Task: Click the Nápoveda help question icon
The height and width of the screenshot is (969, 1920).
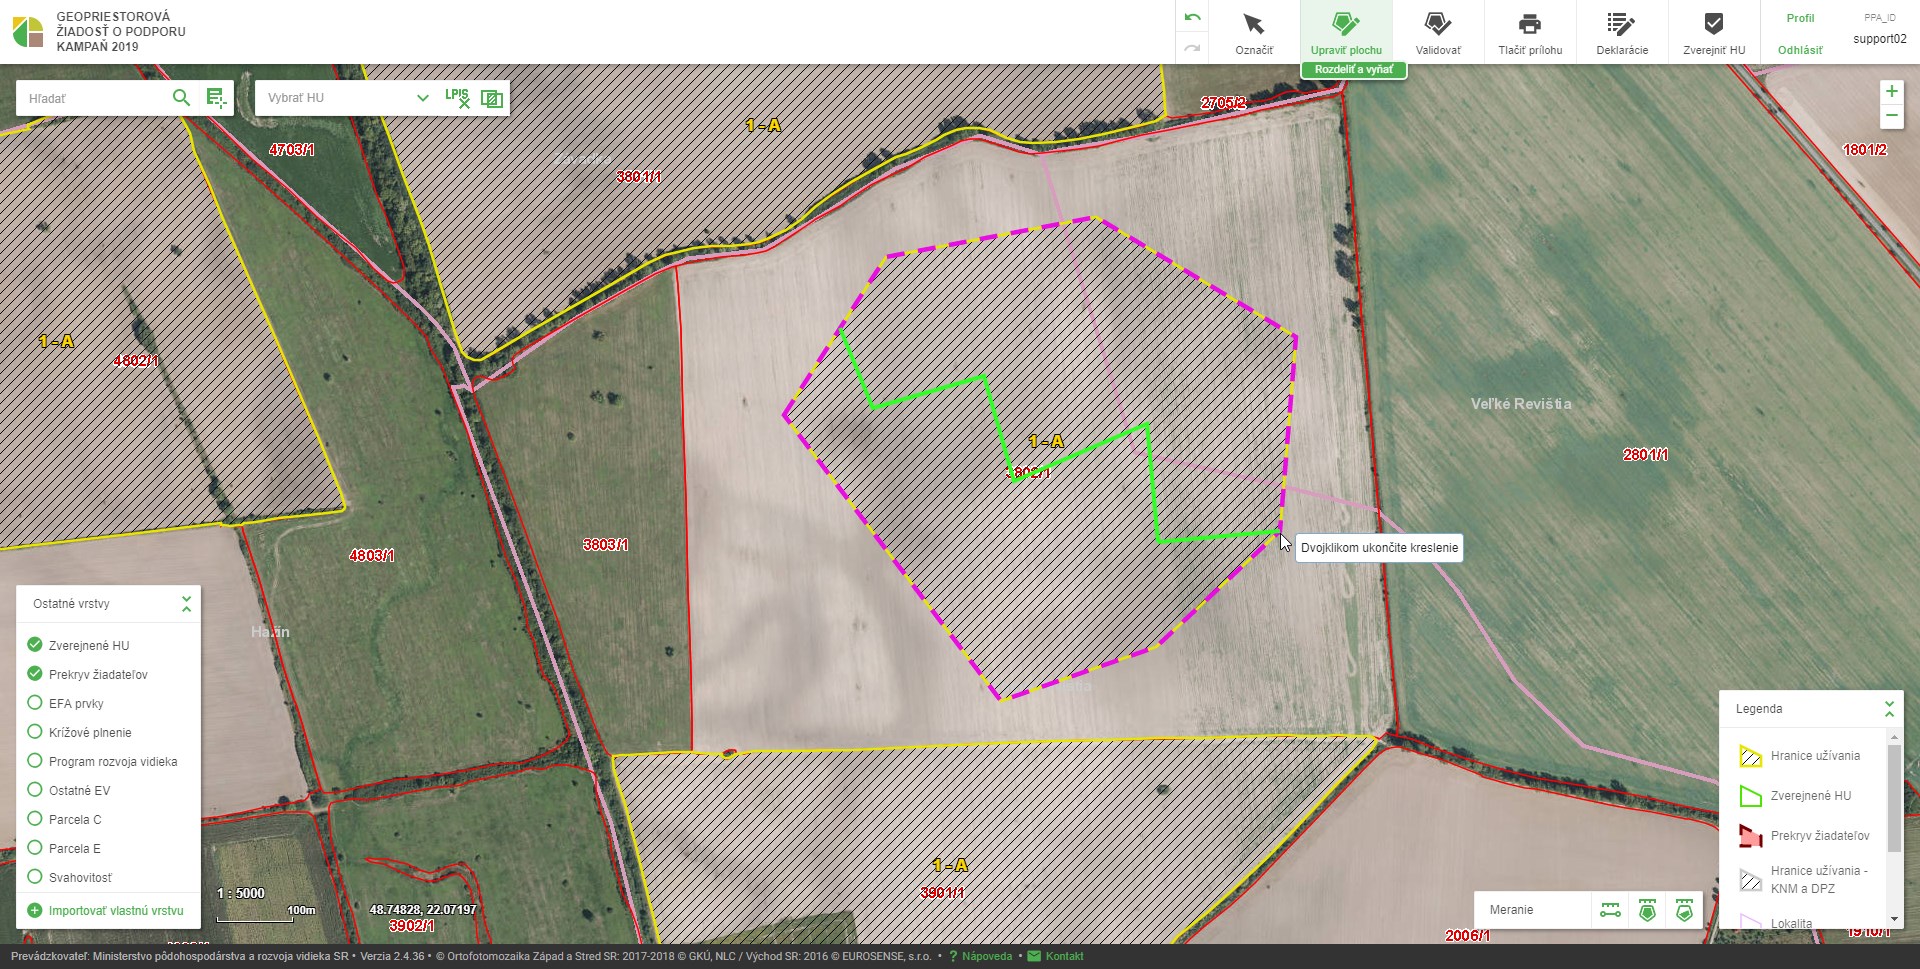Action: coord(953,956)
